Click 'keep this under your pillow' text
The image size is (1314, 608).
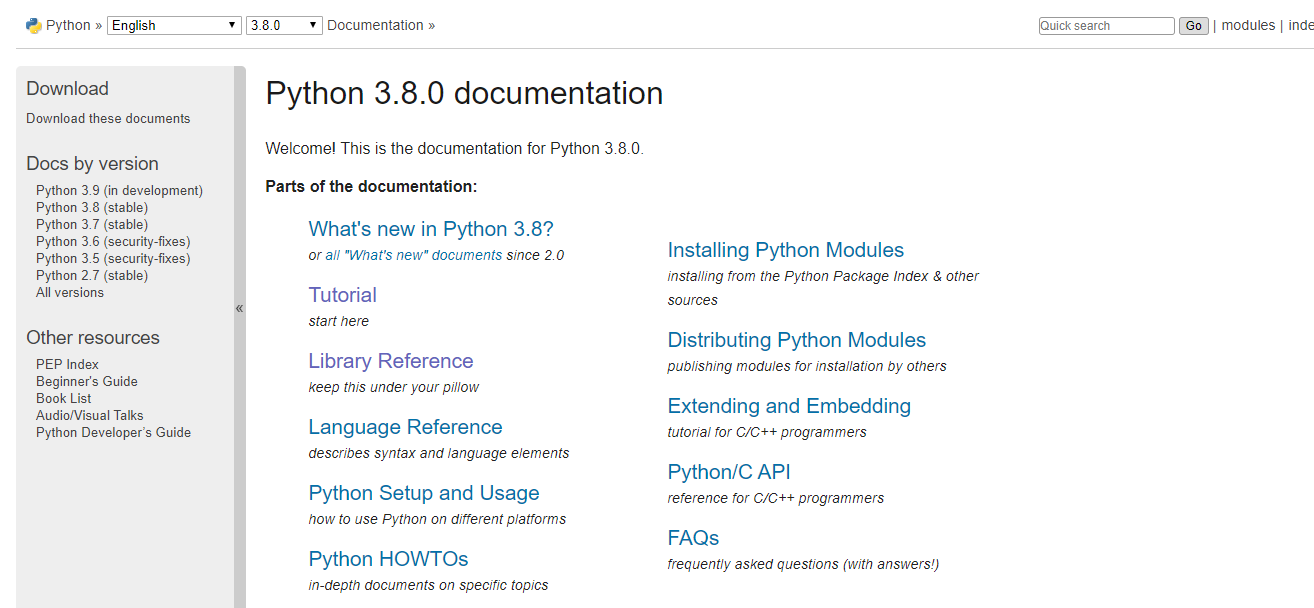[x=394, y=387]
